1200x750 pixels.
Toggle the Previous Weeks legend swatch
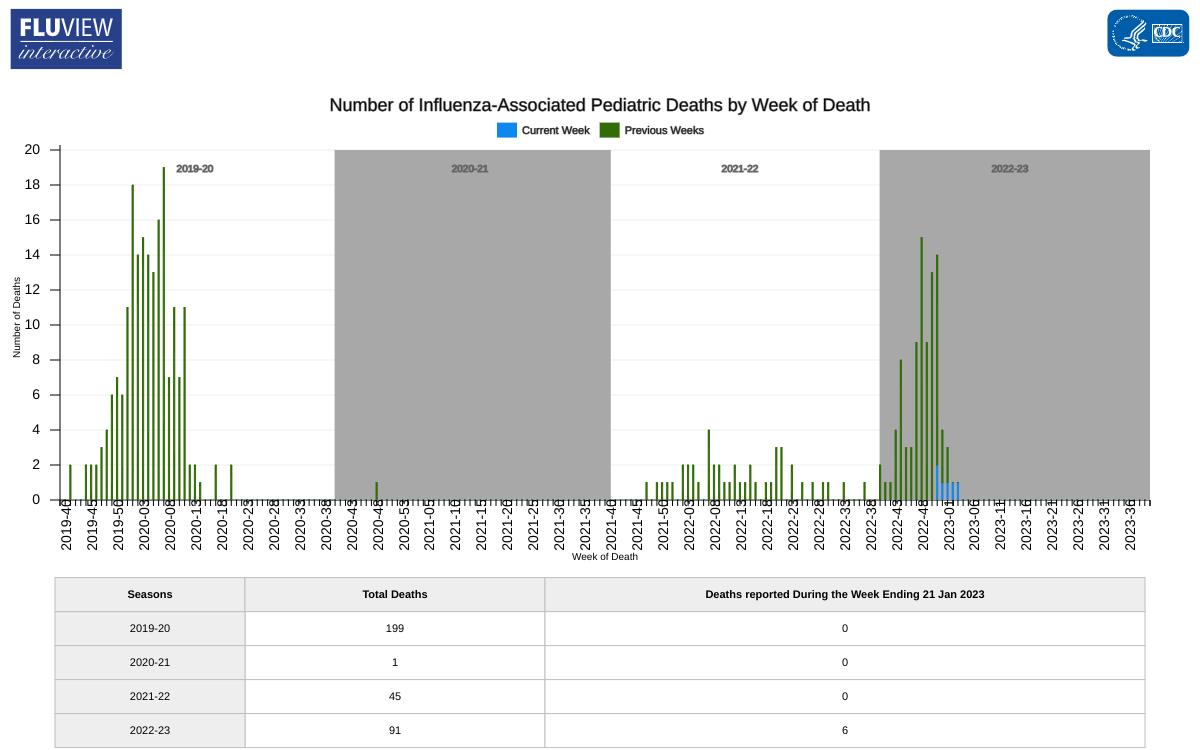point(609,130)
